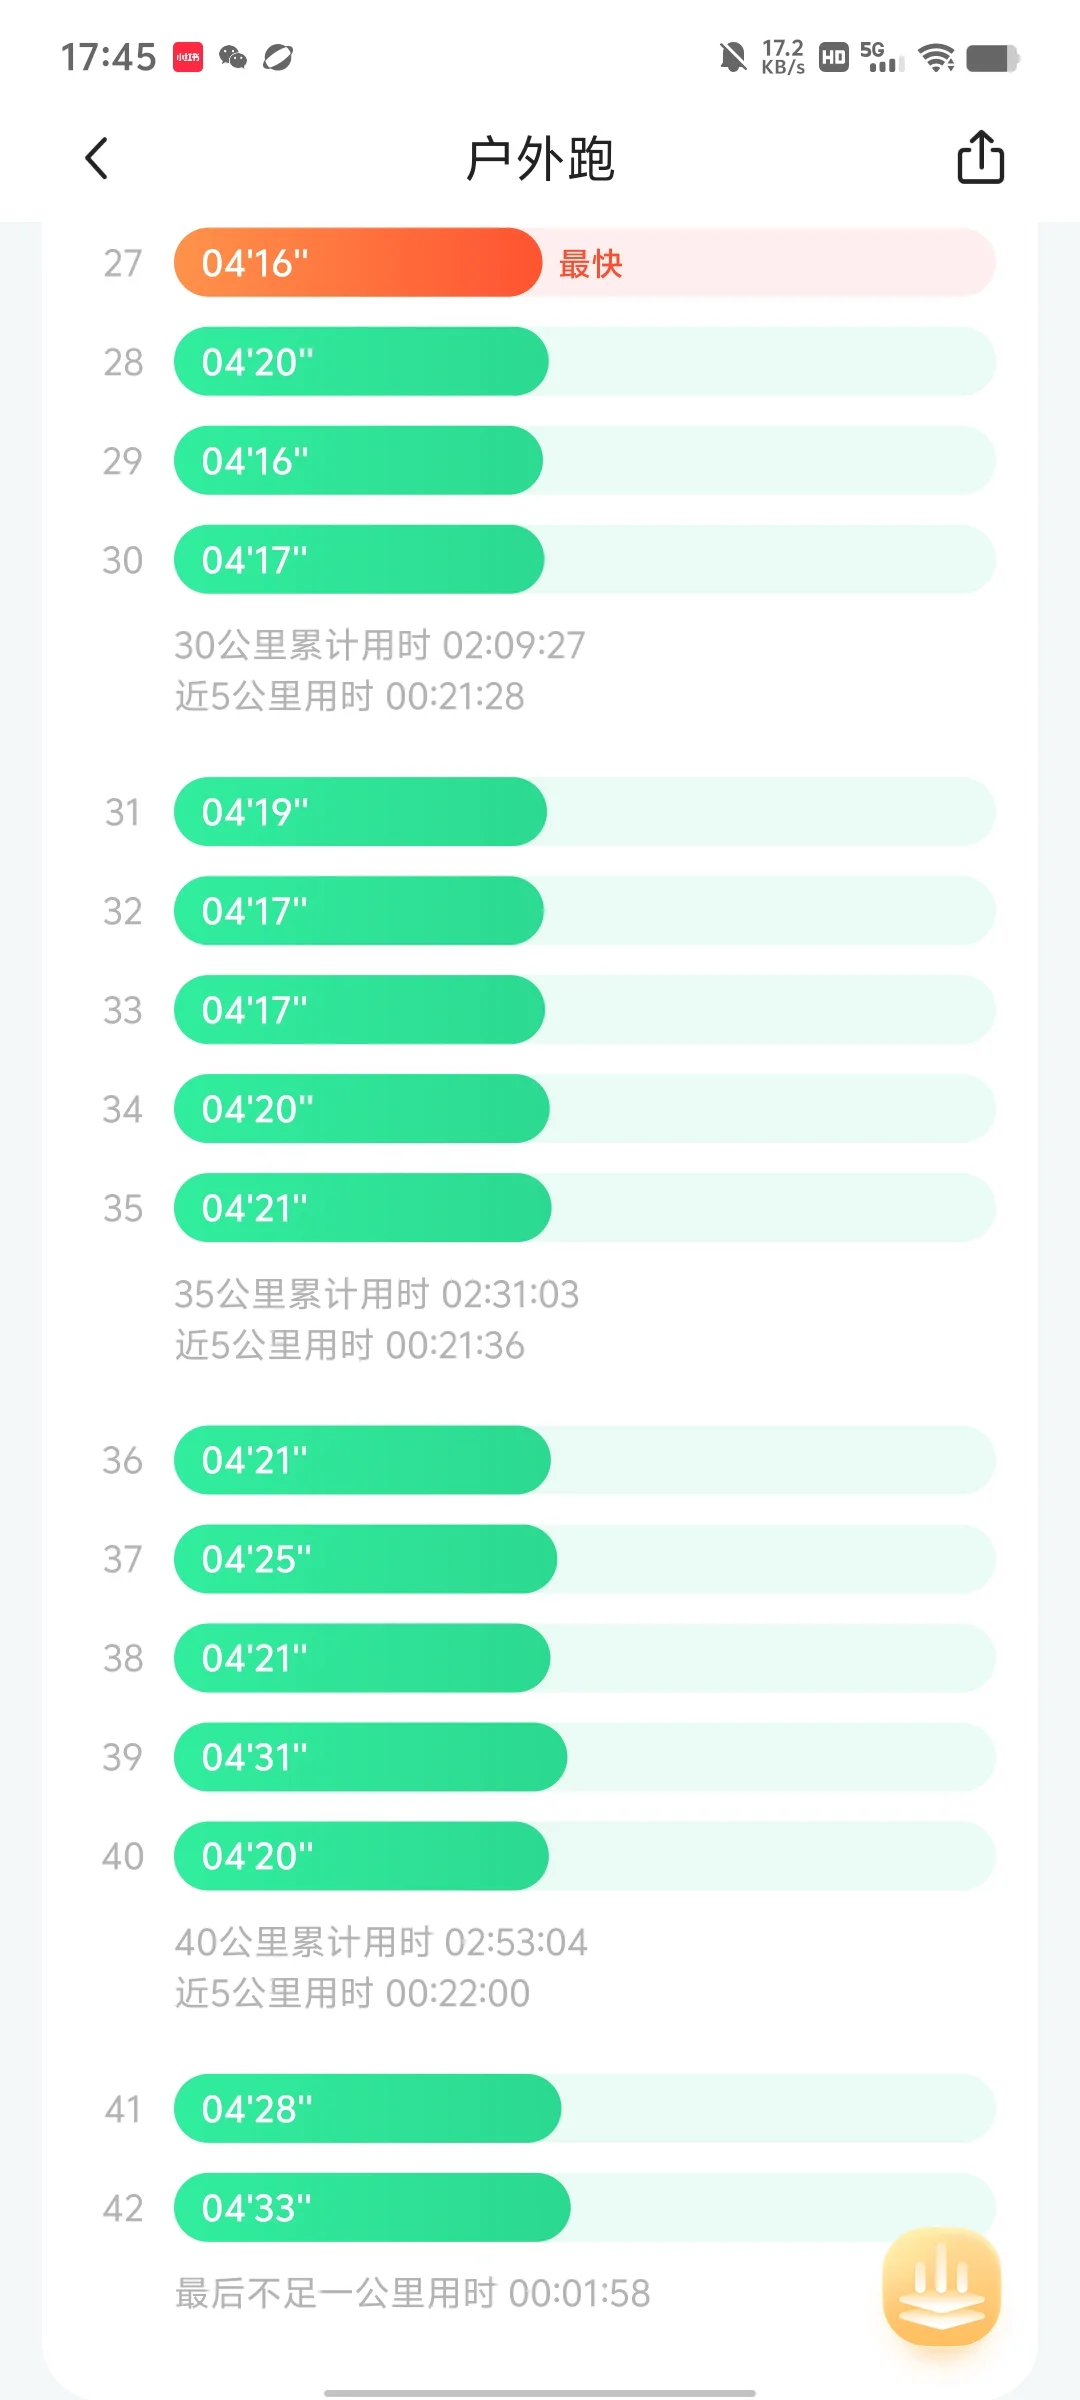Tap the WeChat icon in status bar

233,57
